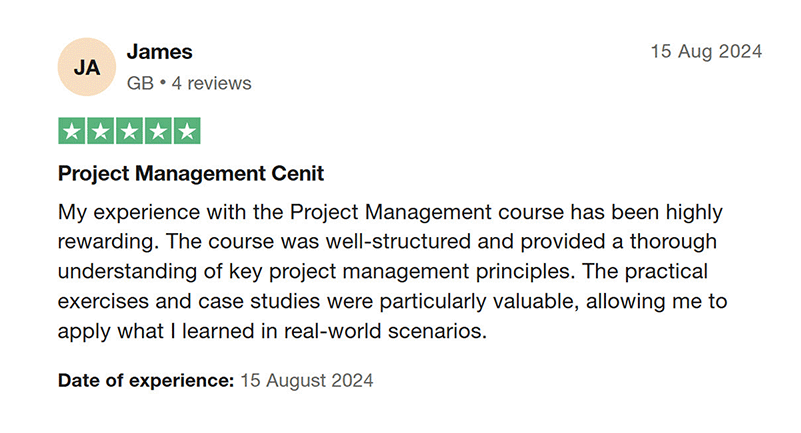
Task: Click the fourth green rating star
Action: coord(158,131)
